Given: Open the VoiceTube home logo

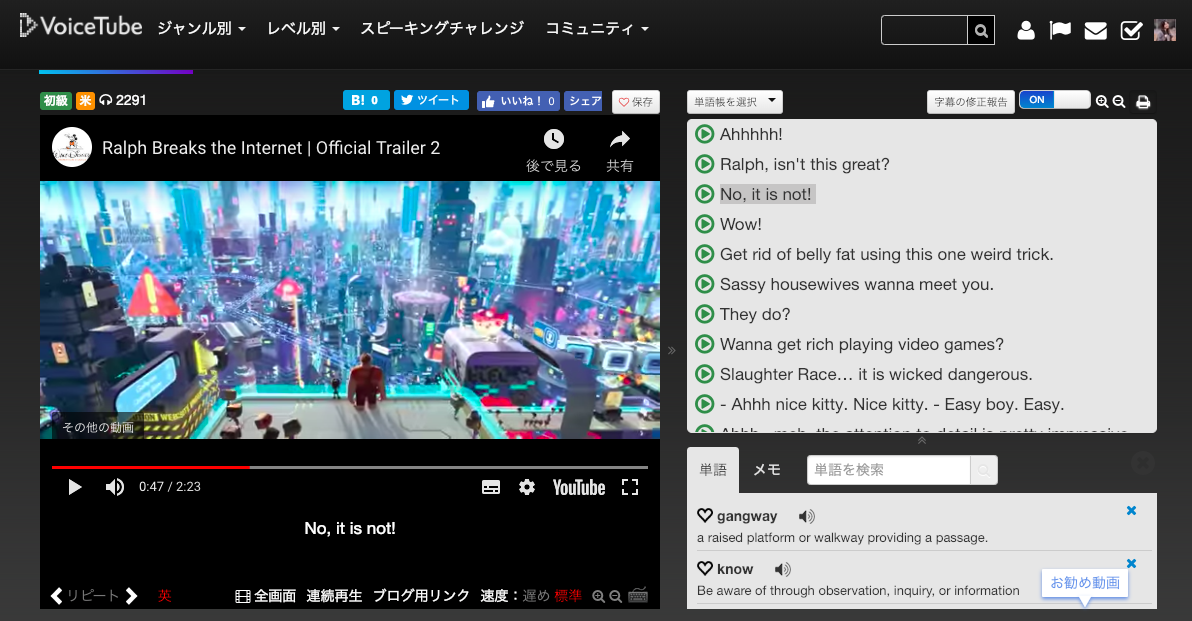Looking at the screenshot, I should pos(81,27).
